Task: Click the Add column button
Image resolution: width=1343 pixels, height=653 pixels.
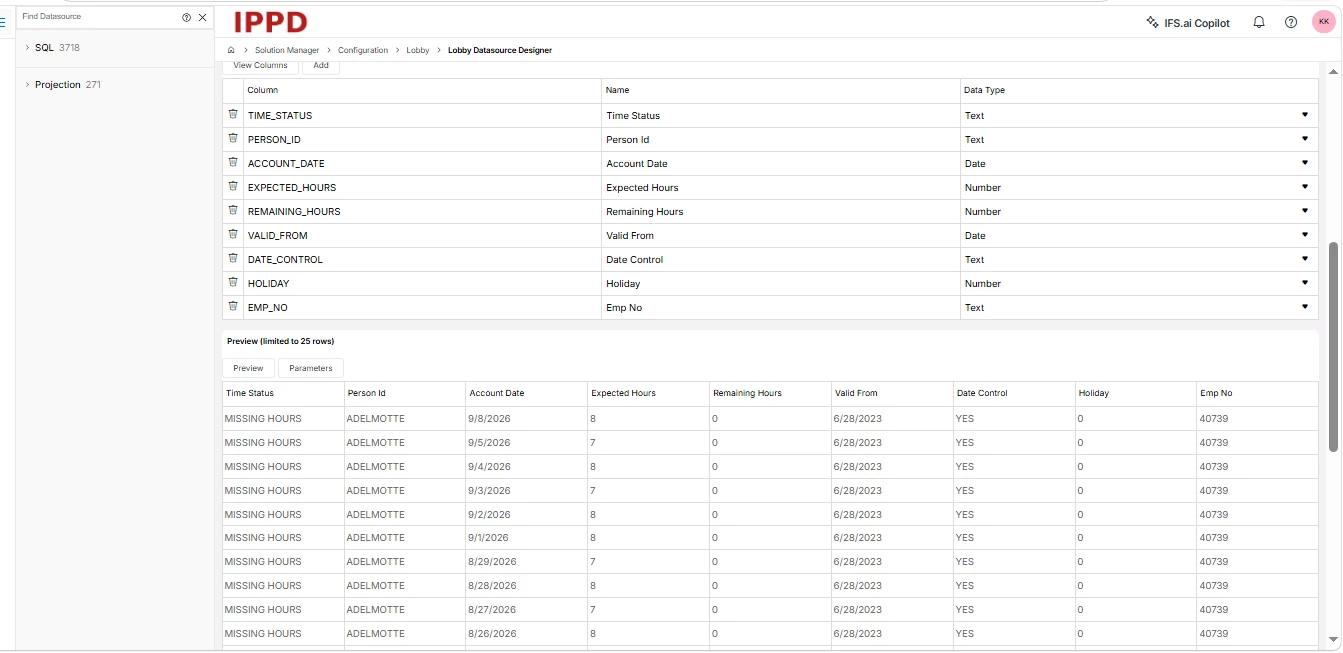Action: (321, 66)
